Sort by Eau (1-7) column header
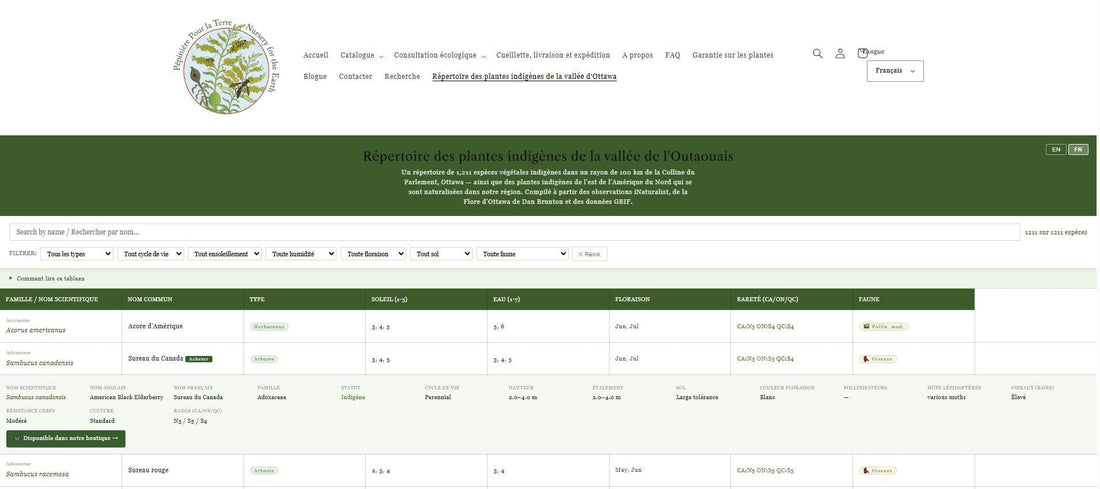Viewport: 1100px width, 489px height. click(549, 299)
